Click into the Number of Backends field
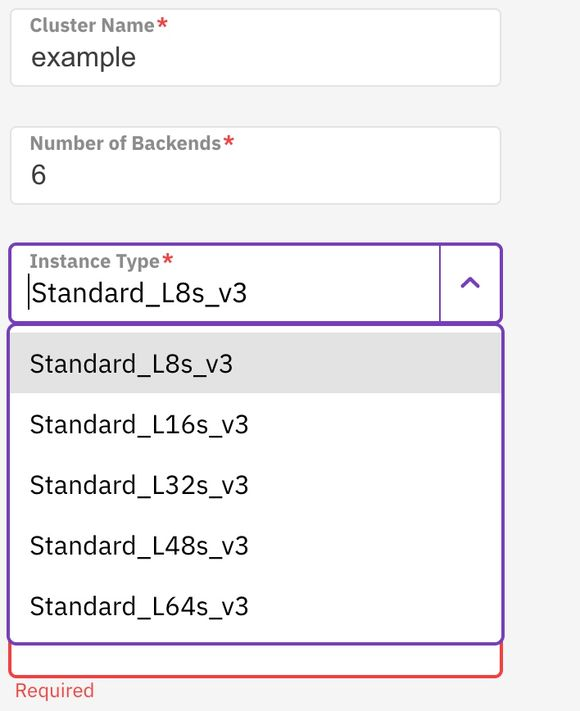 [255, 166]
